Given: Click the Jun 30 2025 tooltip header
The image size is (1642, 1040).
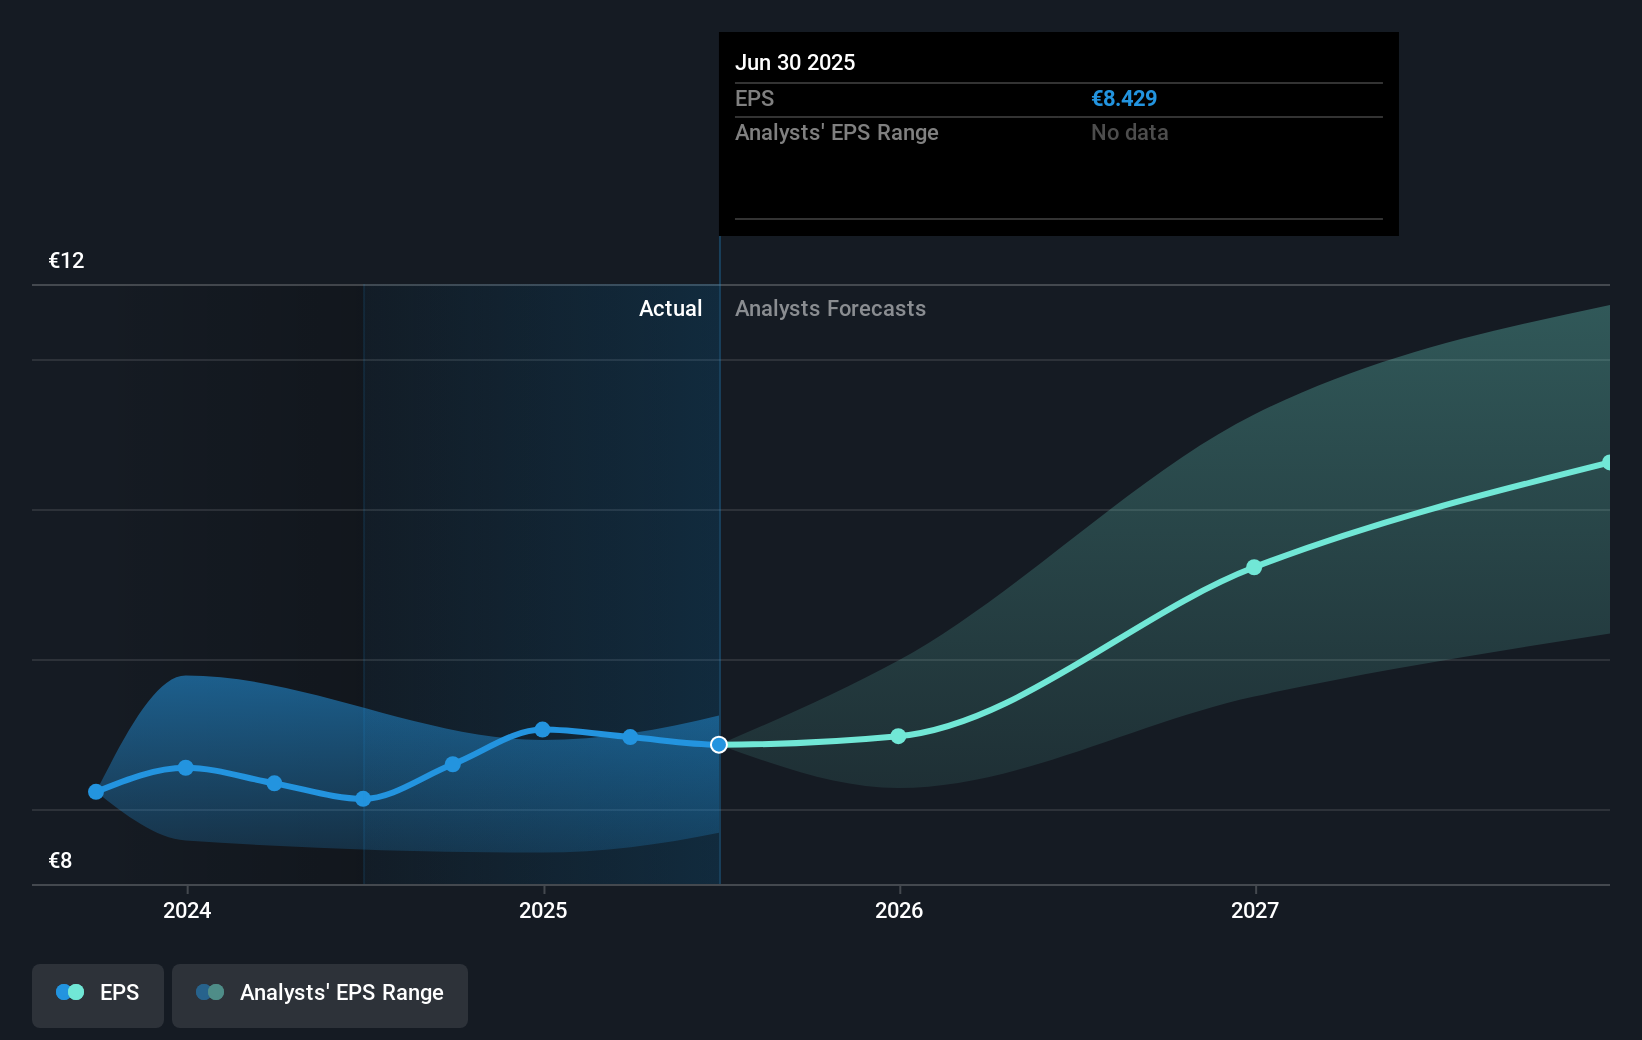Looking at the screenshot, I should pos(795,62).
